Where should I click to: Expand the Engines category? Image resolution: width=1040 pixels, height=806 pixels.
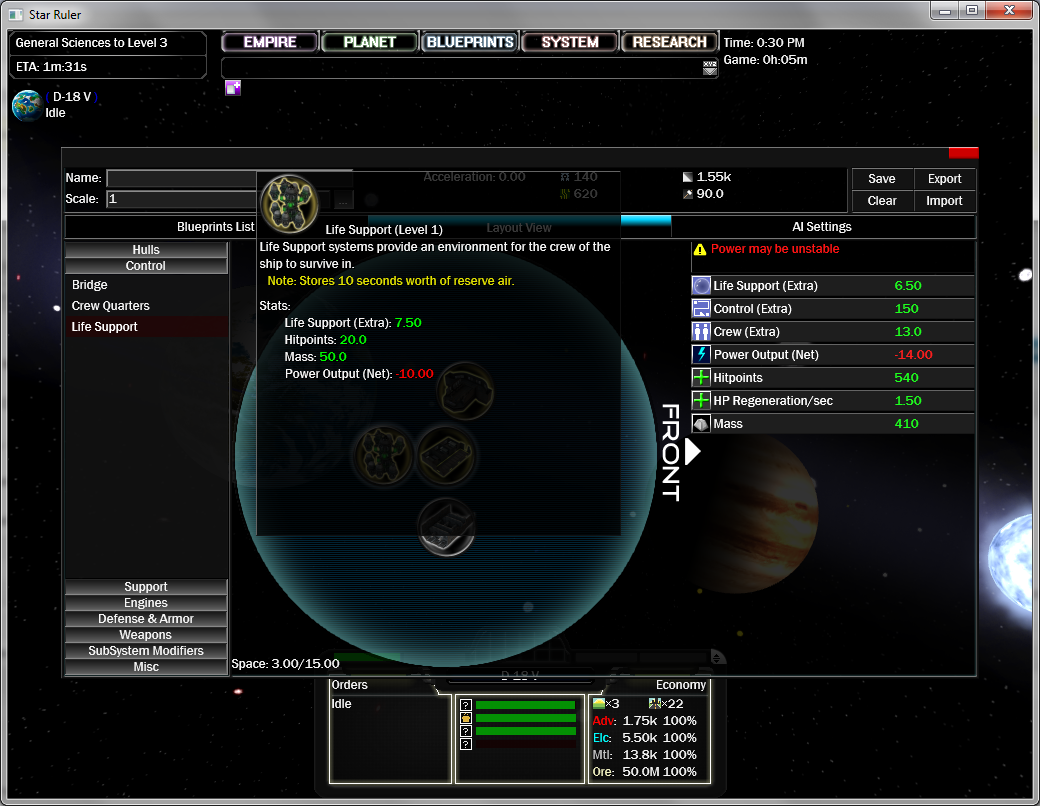[x=146, y=602]
